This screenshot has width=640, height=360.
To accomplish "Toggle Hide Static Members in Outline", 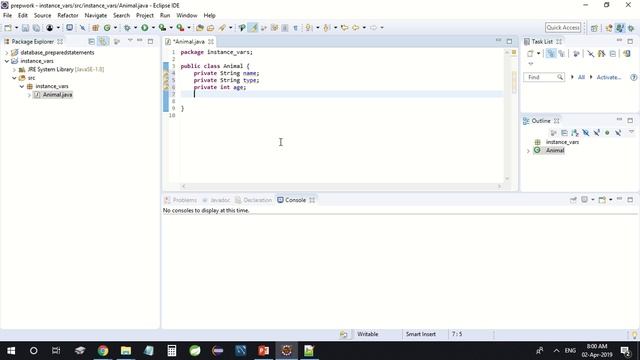I will pos(597,133).
